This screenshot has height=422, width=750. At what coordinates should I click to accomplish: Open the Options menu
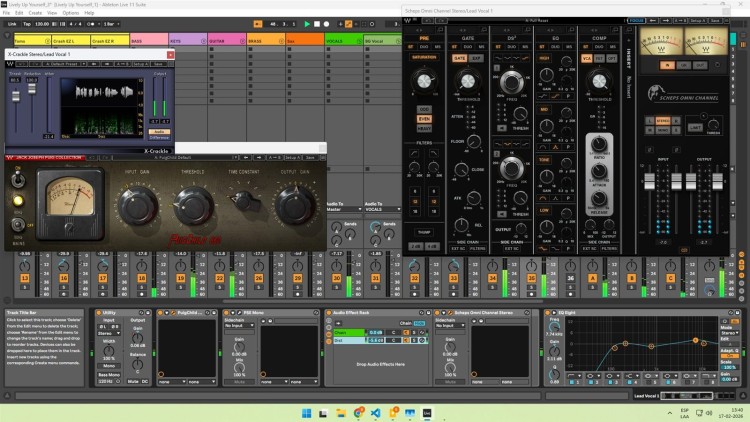[71, 13]
